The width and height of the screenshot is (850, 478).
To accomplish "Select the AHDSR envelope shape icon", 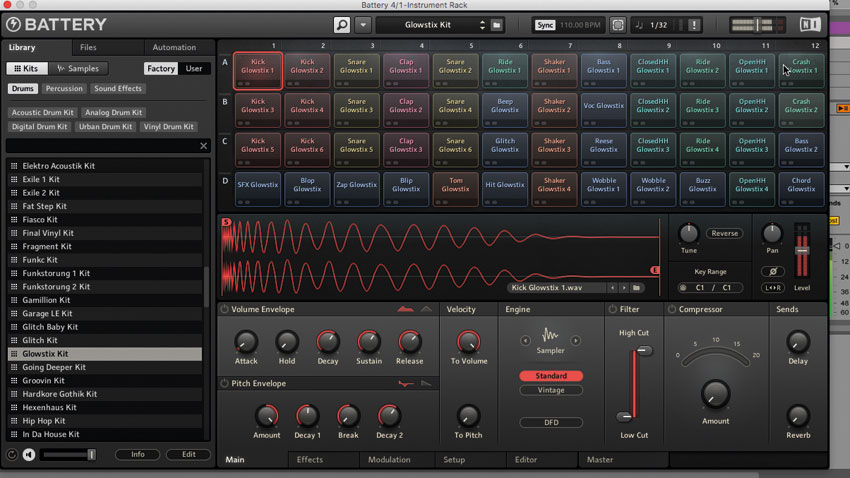I will tap(405, 309).
